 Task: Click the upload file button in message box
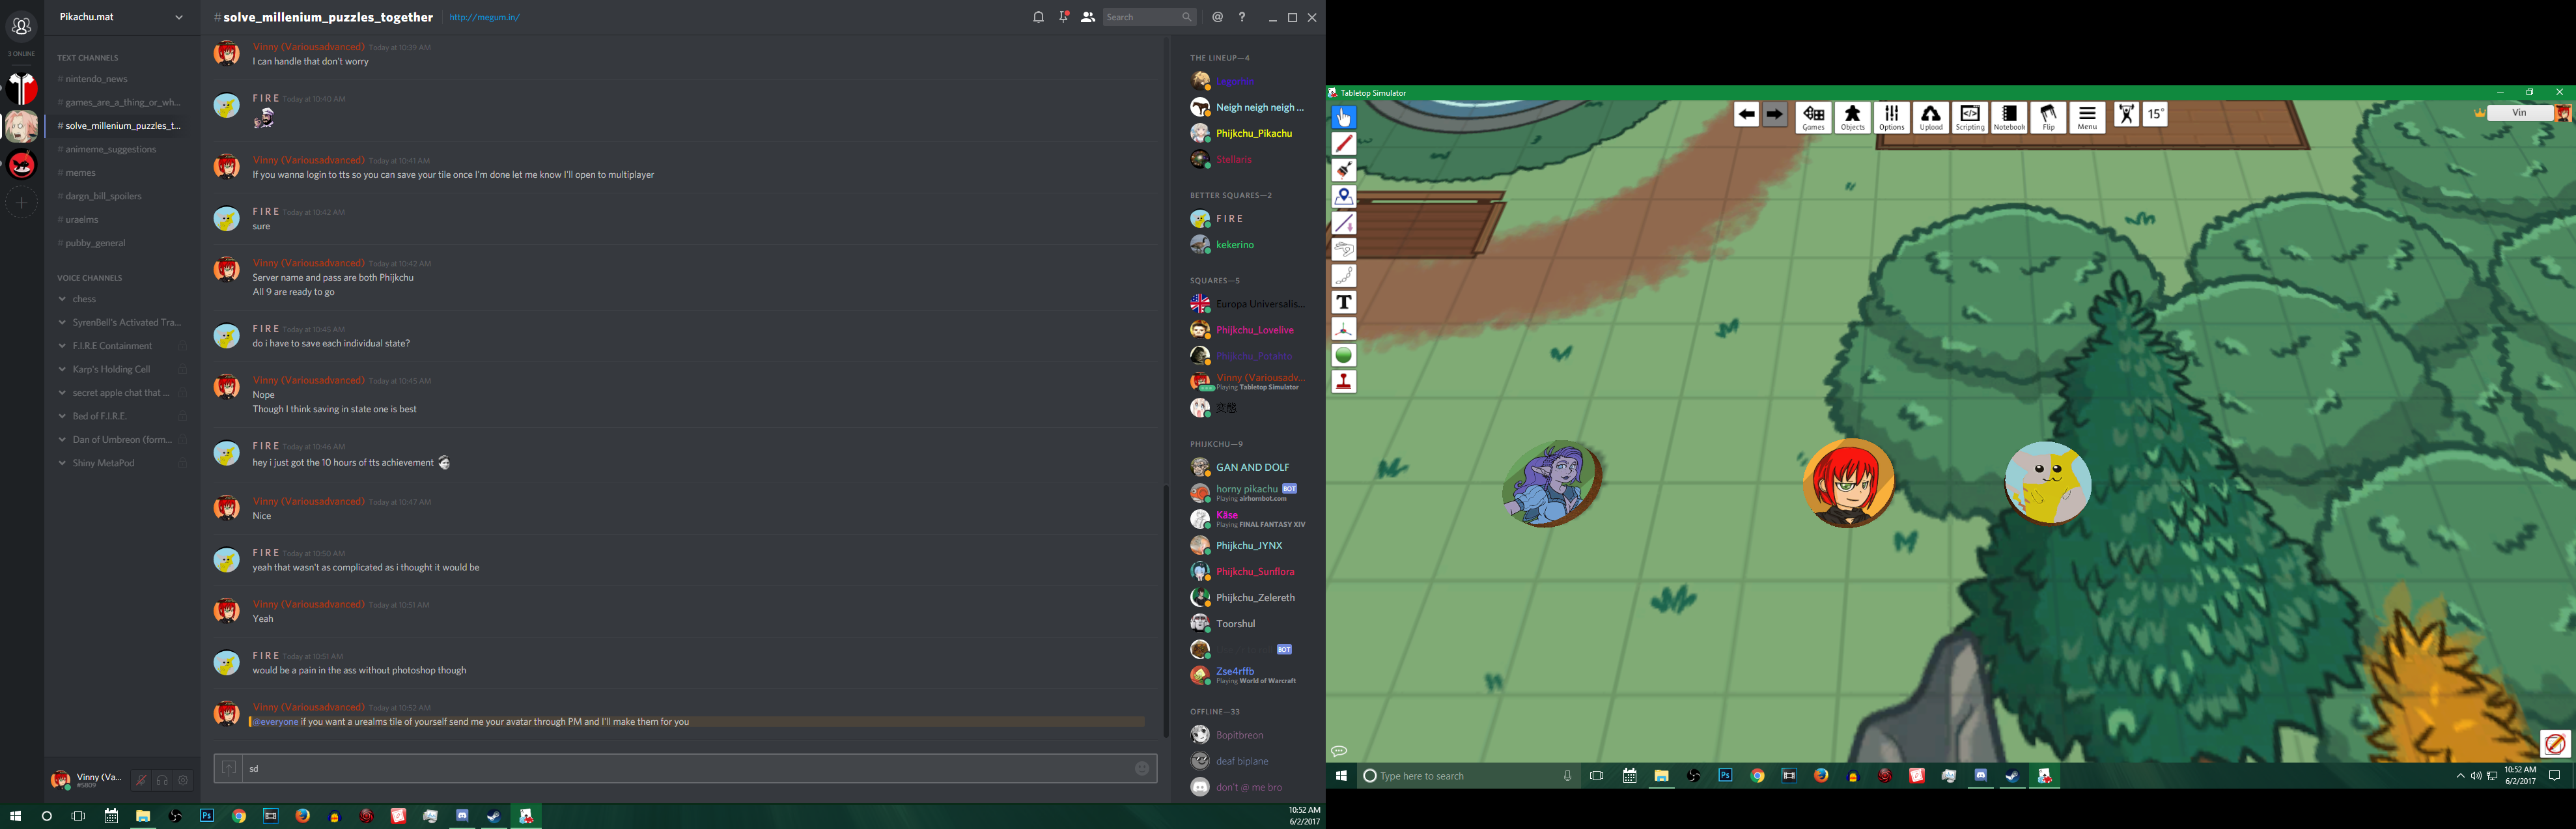(229, 768)
